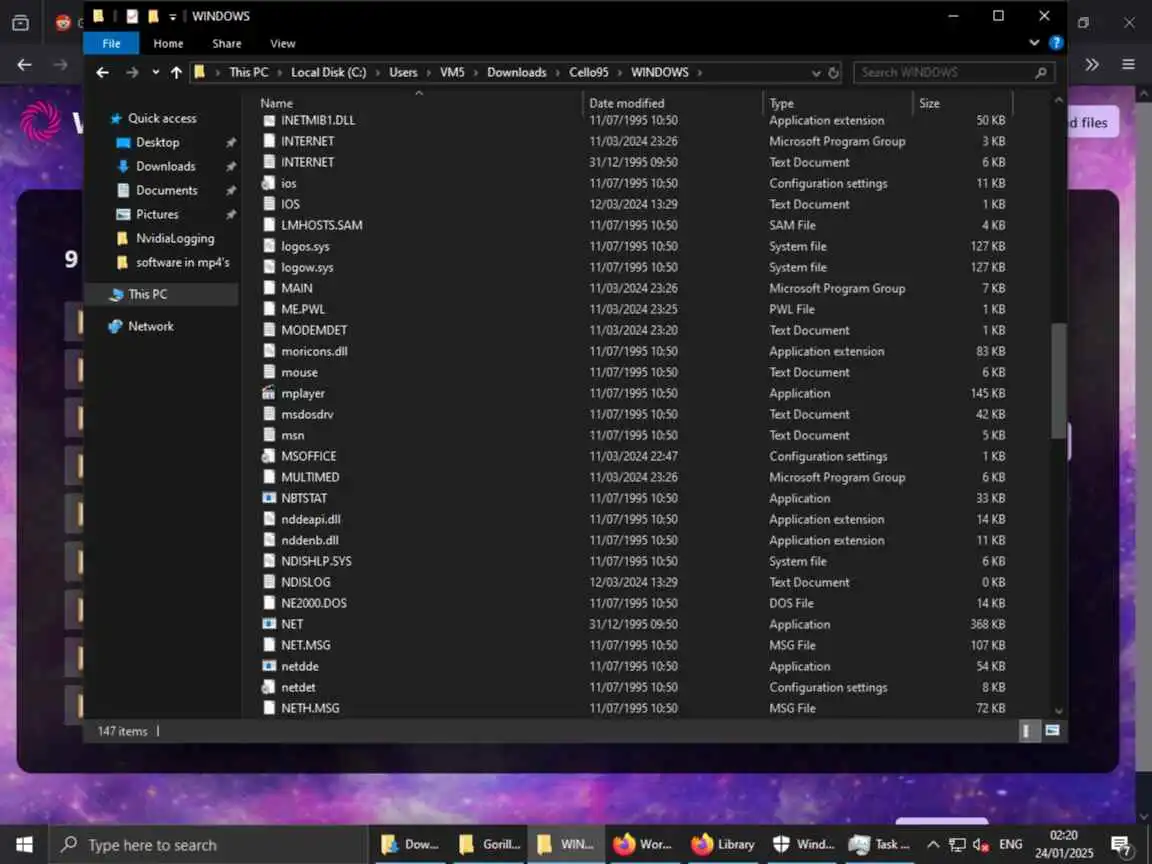Click the Users breadcrumb segment
1152x864 pixels.
[403, 72]
